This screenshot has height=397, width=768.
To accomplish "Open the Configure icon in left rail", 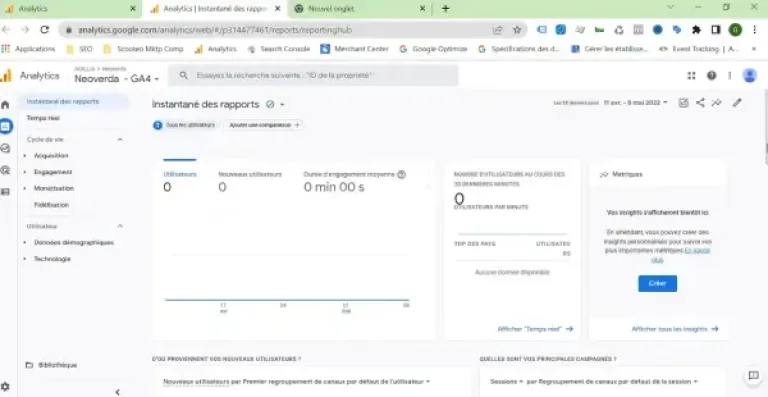I will pyautogui.click(x=5, y=192).
